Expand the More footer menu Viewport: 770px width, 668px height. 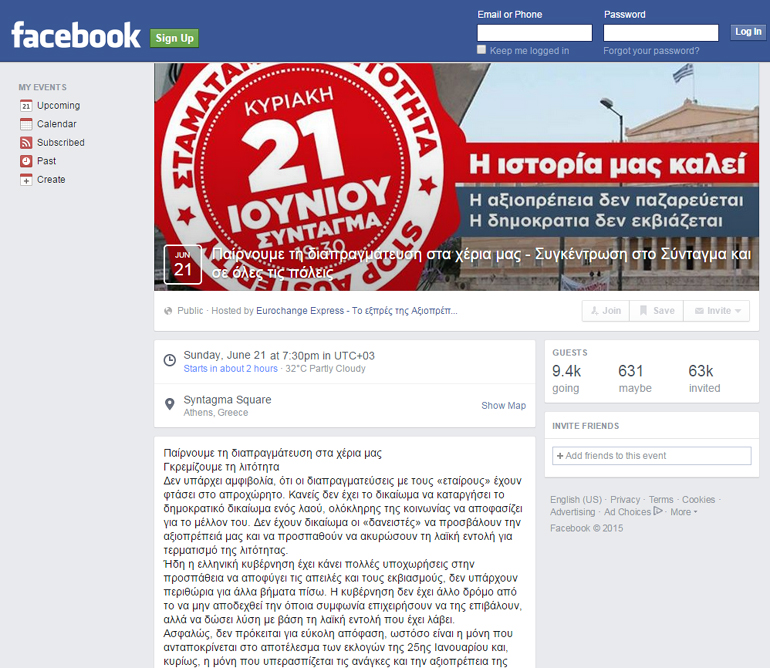(683, 512)
